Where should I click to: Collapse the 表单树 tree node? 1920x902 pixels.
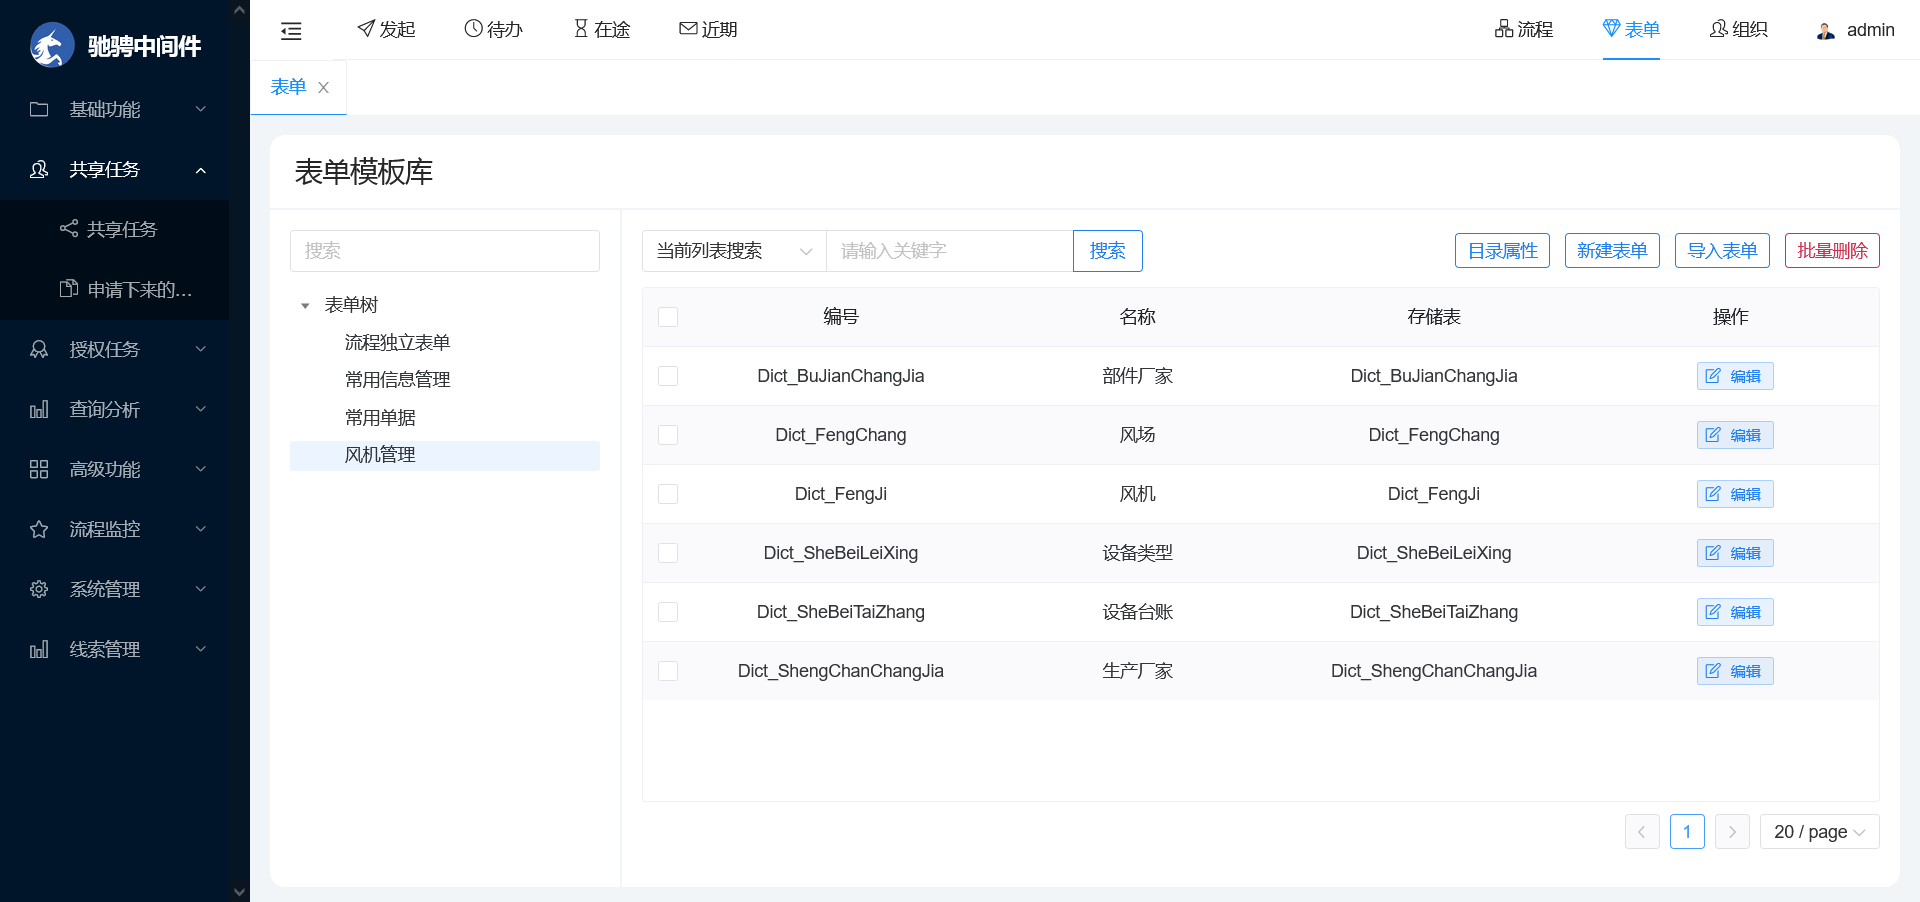[305, 306]
